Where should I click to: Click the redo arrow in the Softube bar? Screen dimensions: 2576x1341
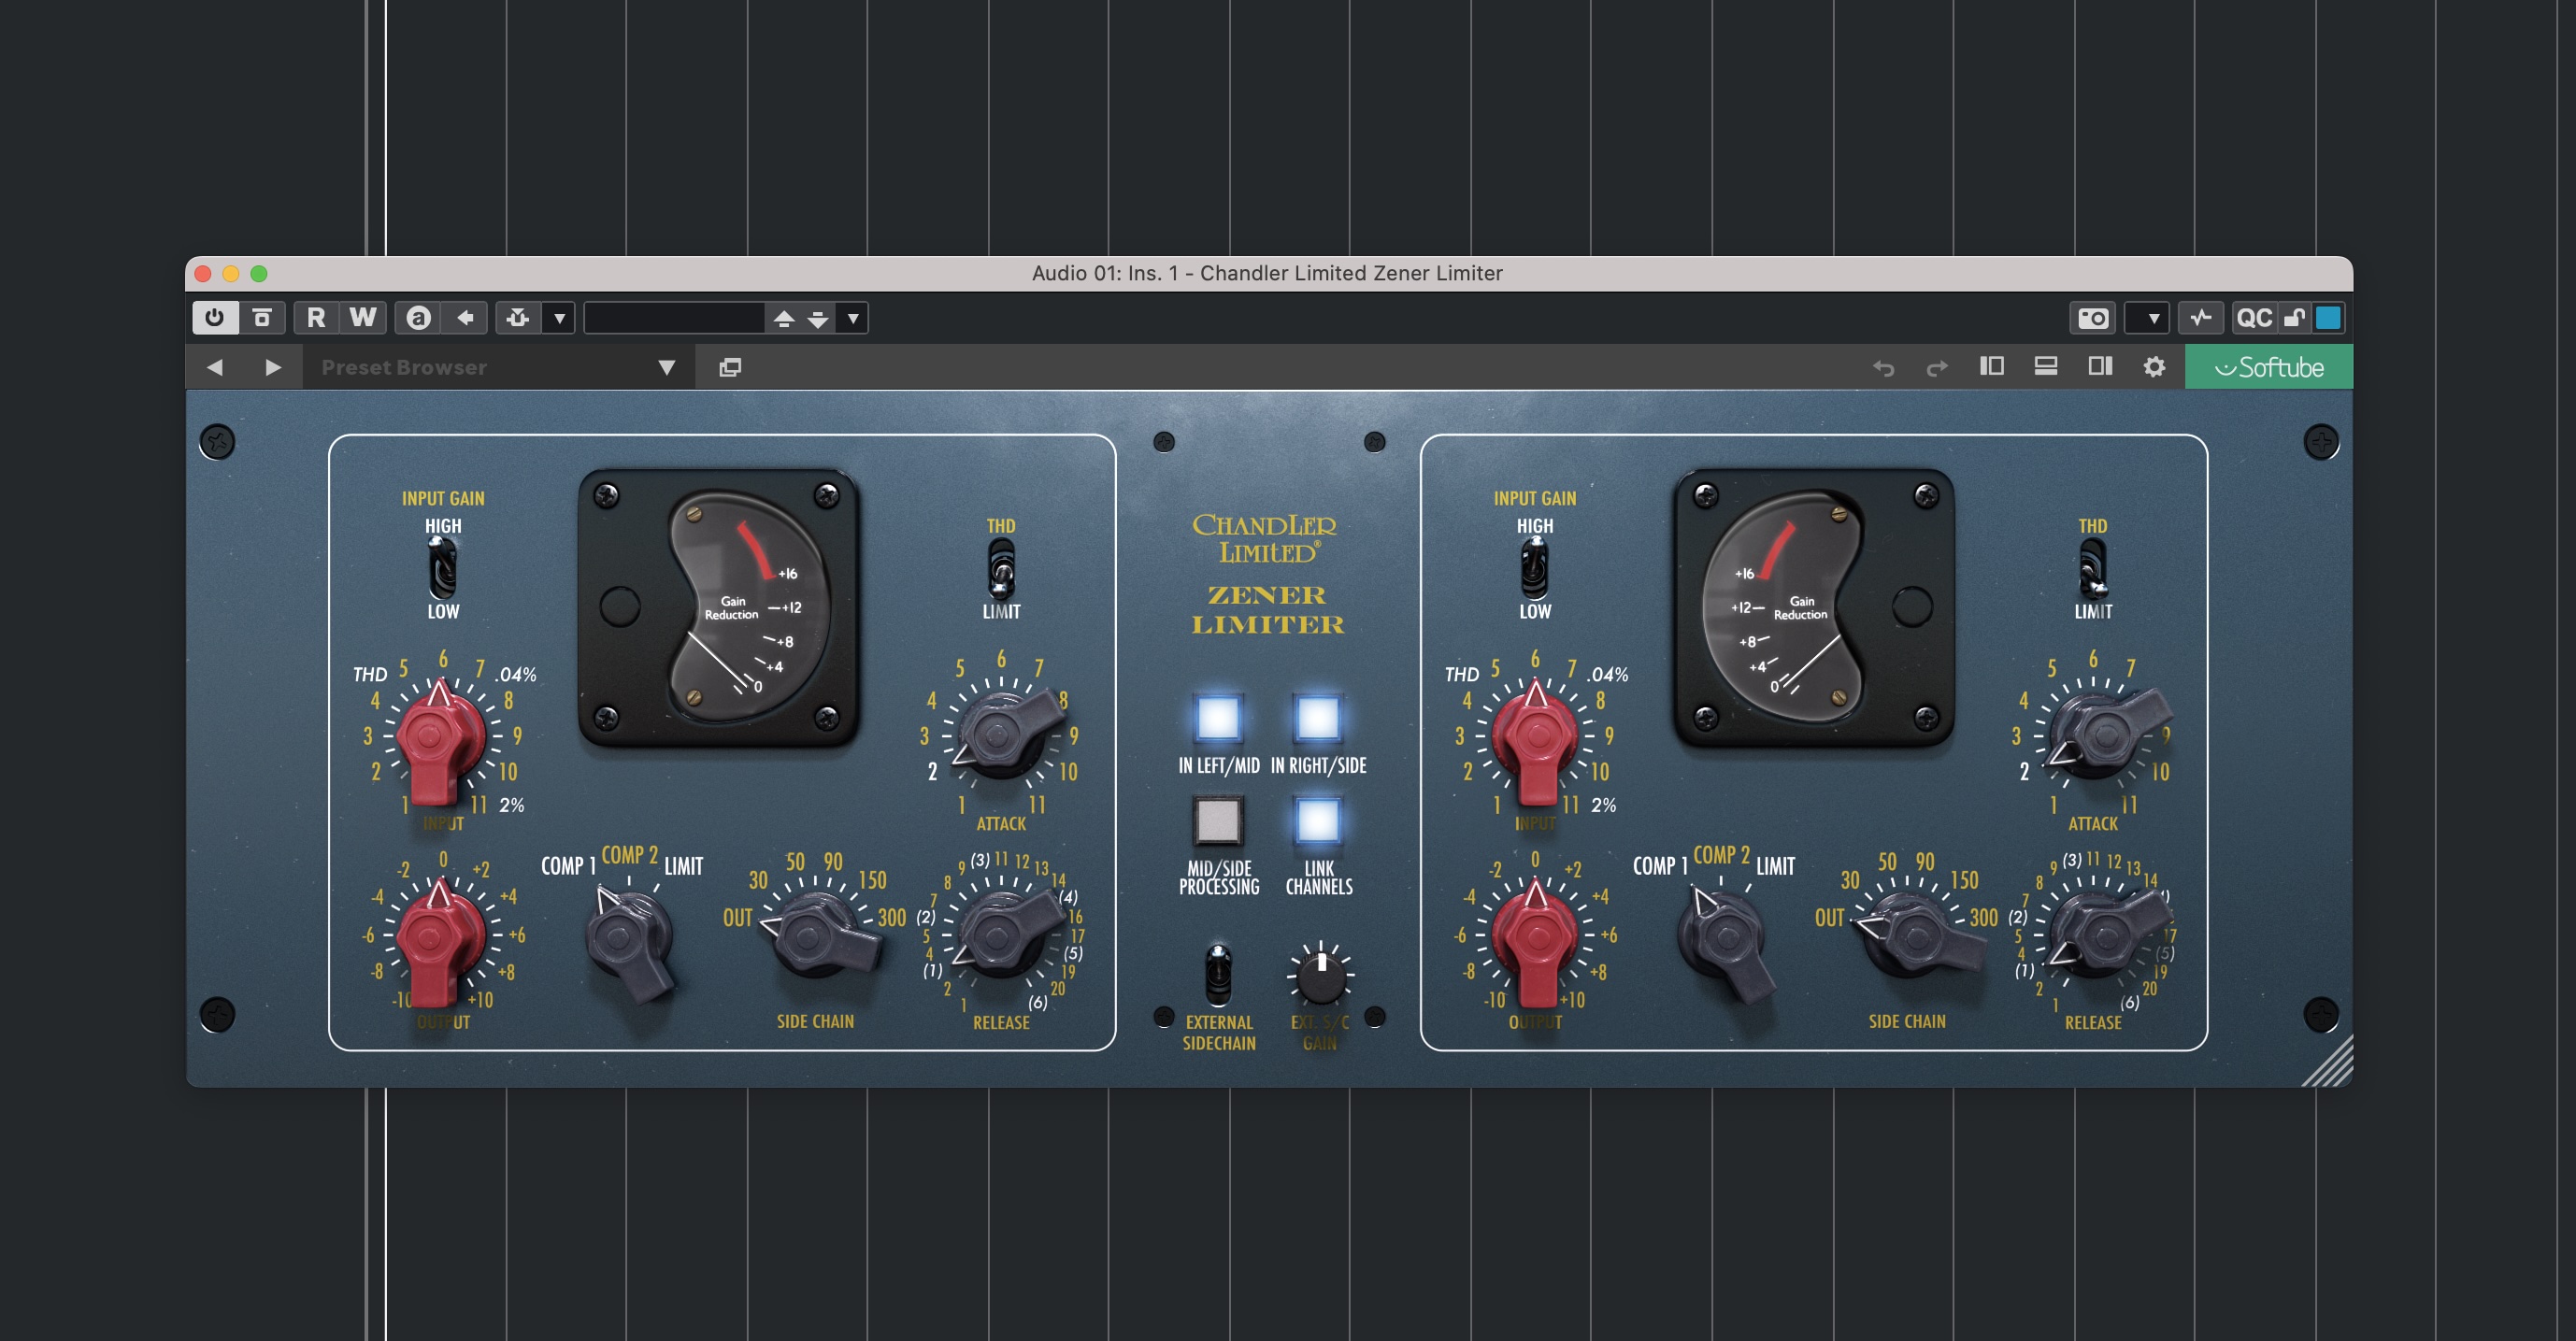coord(1937,367)
